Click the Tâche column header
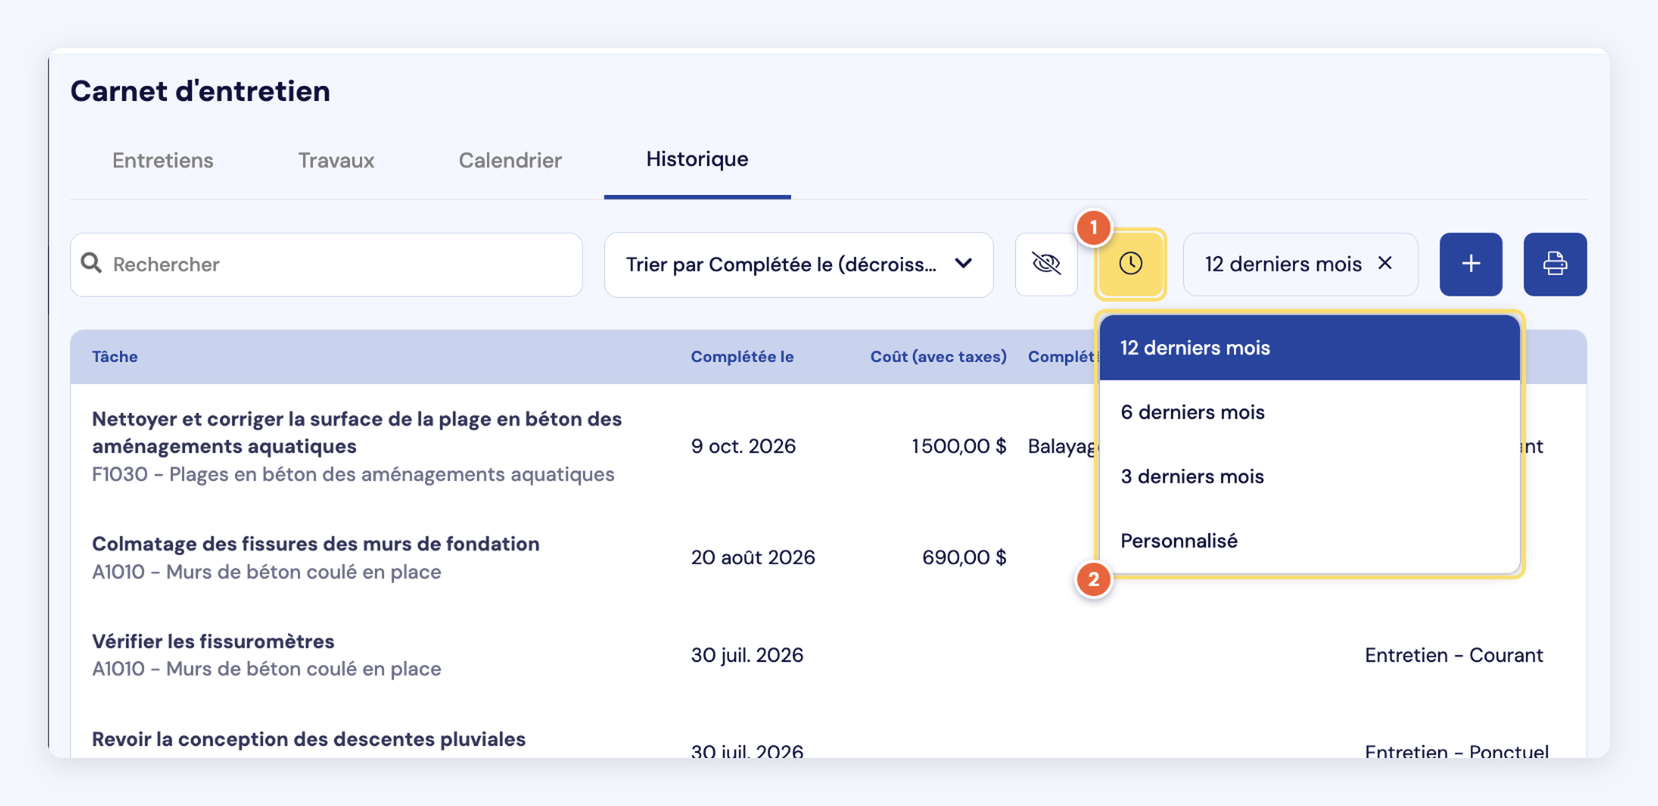This screenshot has width=1658, height=806. click(x=115, y=357)
